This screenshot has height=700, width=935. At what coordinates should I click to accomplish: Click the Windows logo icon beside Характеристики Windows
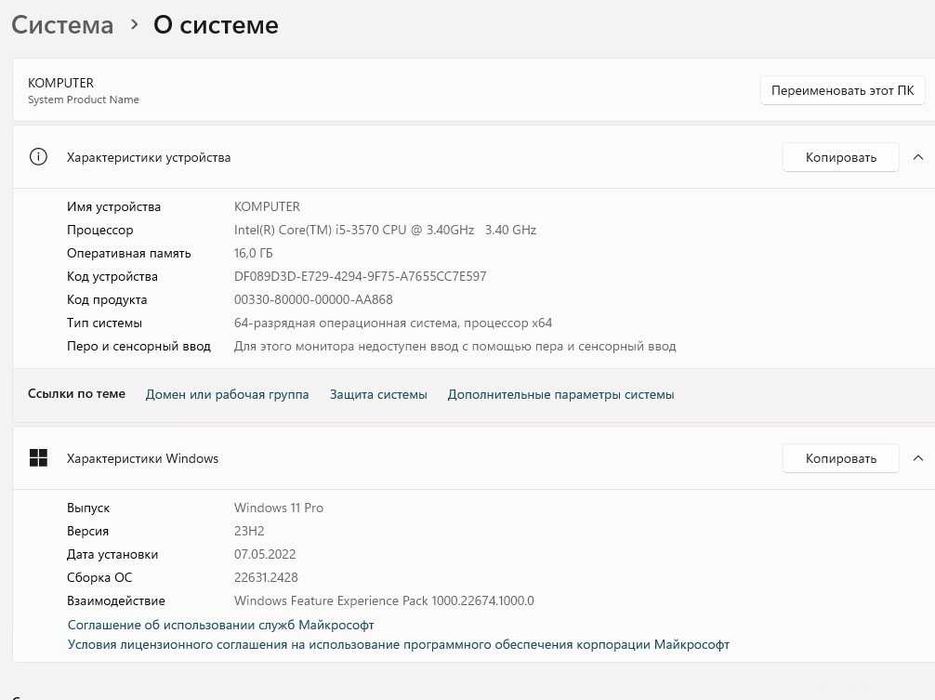[x=38, y=458]
